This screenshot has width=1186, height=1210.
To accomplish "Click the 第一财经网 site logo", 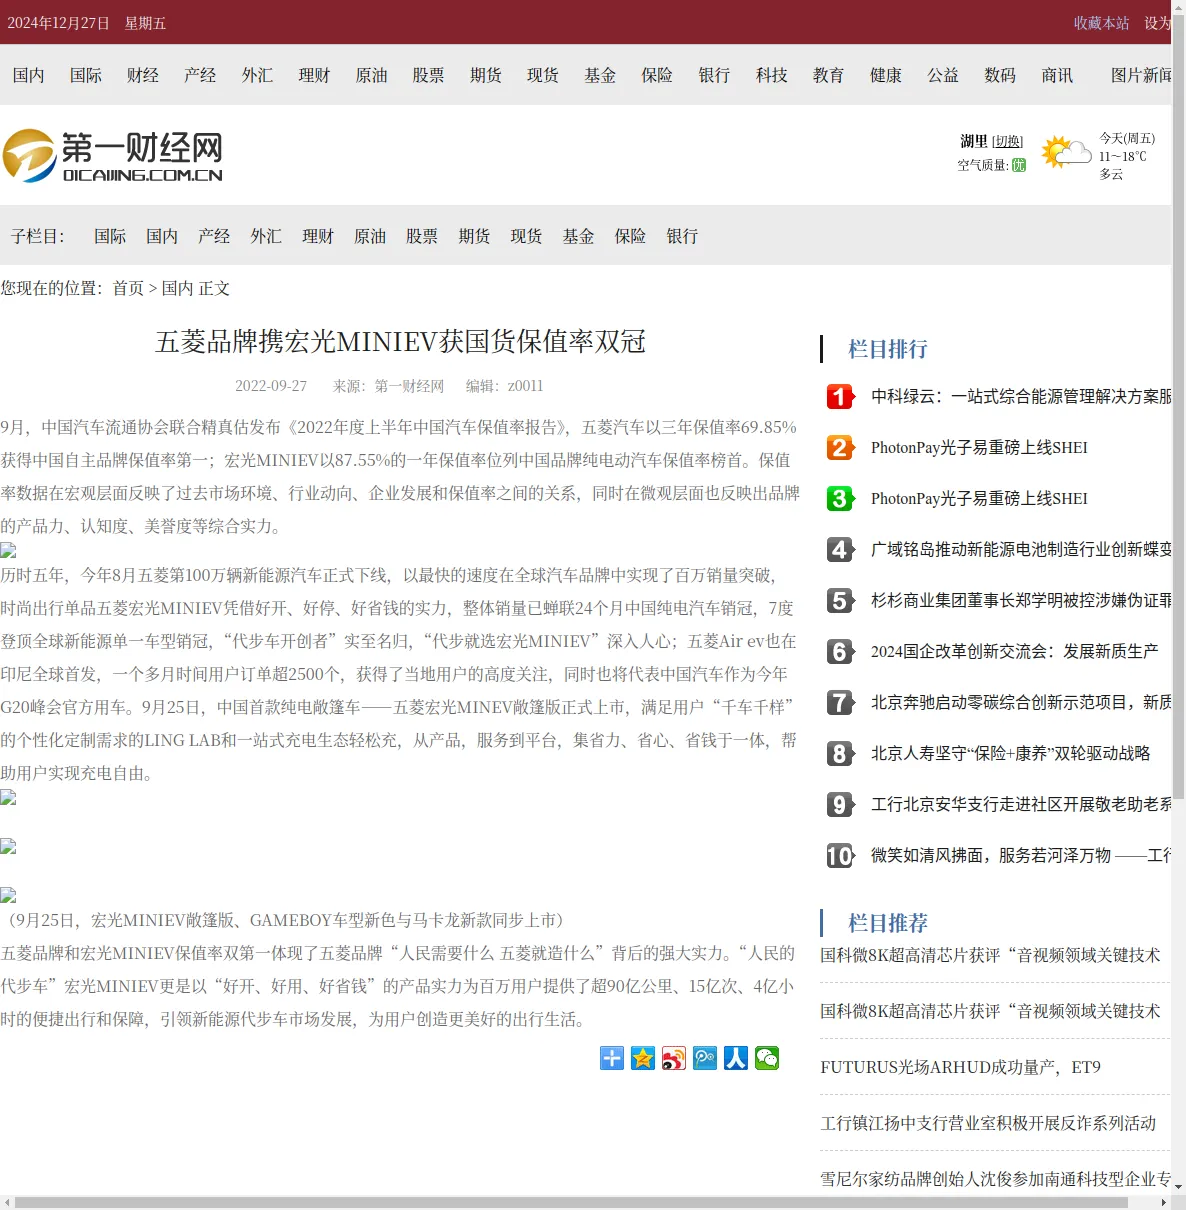I will 112,156.
